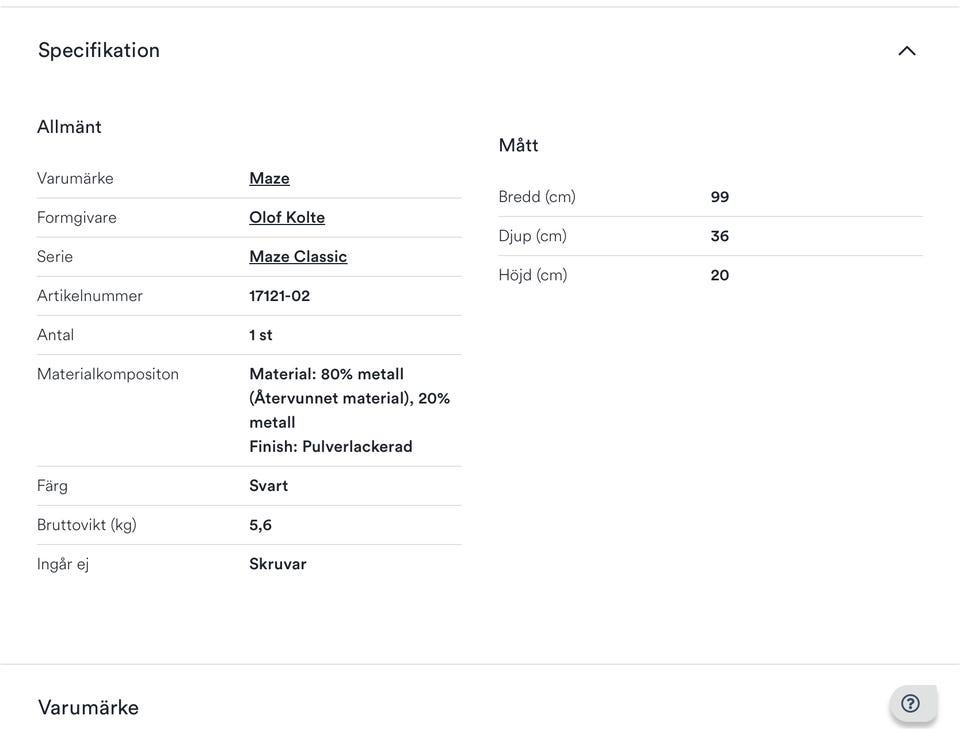Viewport: 960px width, 746px height.
Task: Click the Ingår ej value Skruvar
Action: pyautogui.click(x=278, y=563)
